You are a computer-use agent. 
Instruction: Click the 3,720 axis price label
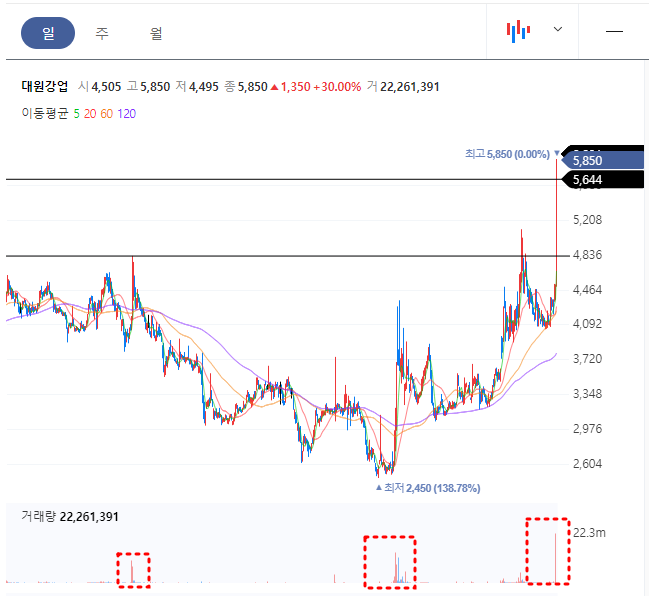point(587,359)
